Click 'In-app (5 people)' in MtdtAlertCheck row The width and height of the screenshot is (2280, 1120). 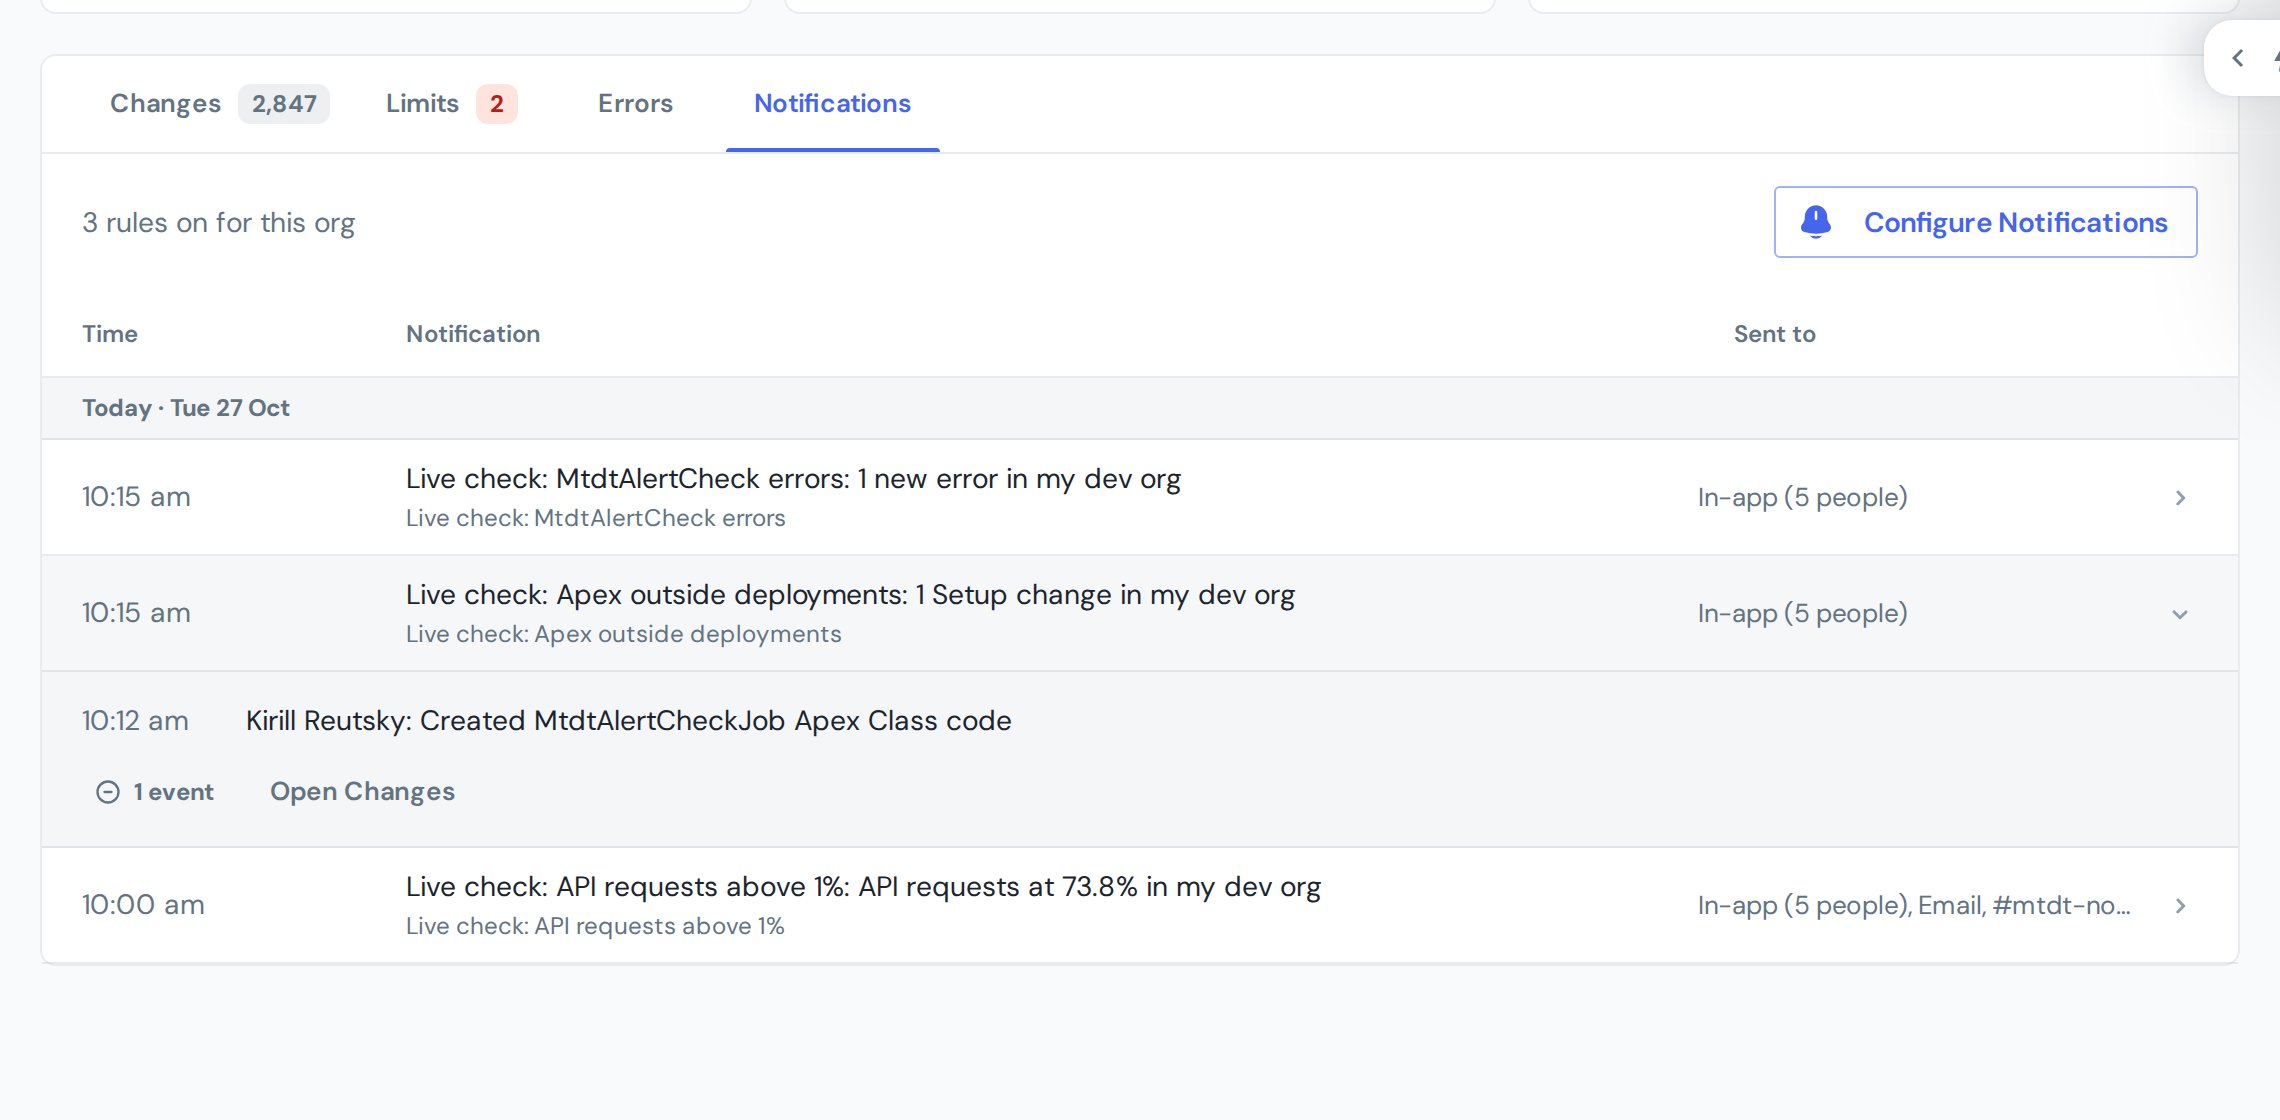tap(1802, 497)
